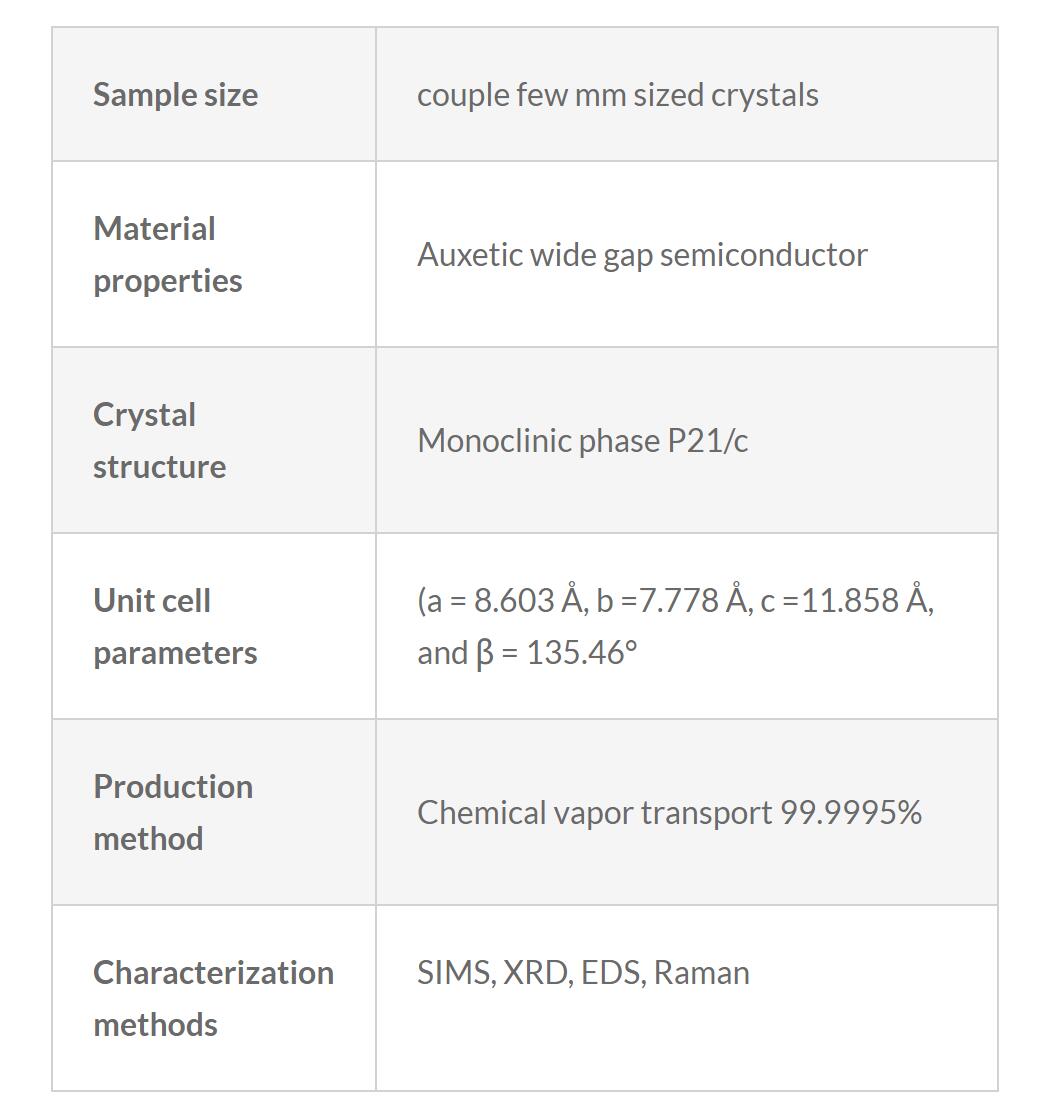Select the 'Auxetic wide gap semiconductor' text
This screenshot has width=1051, height=1110.
(642, 255)
